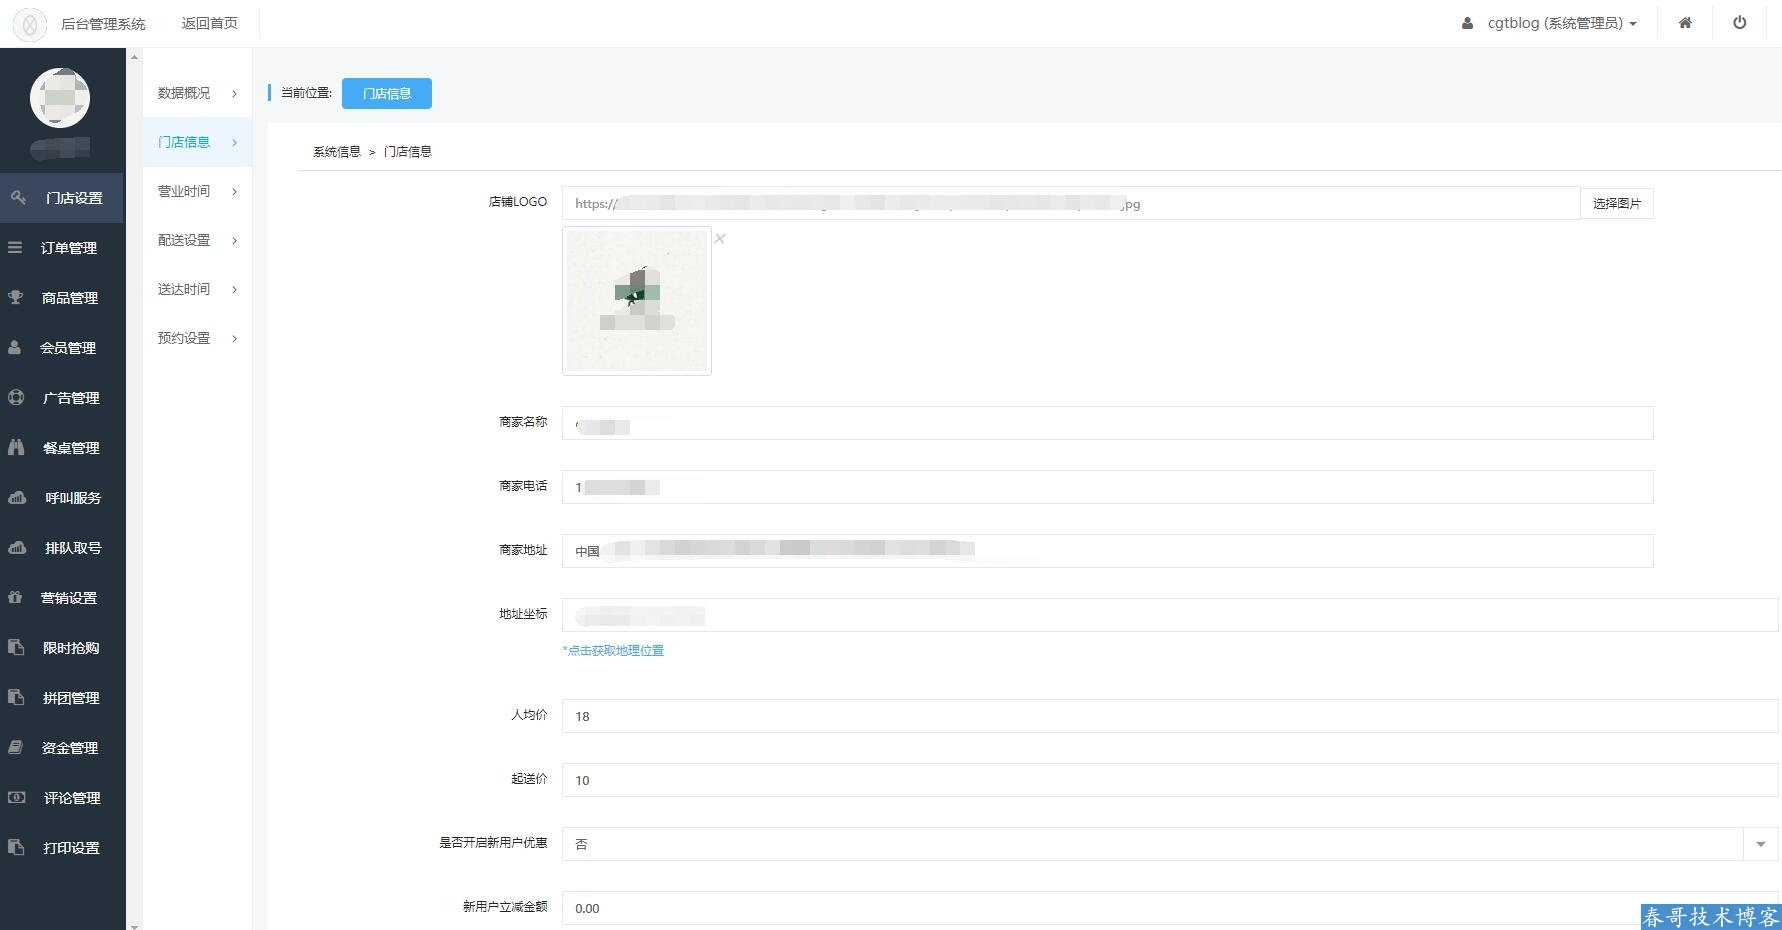1782x930 pixels.
Task: Click the 选择图片 button
Action: point(1616,204)
